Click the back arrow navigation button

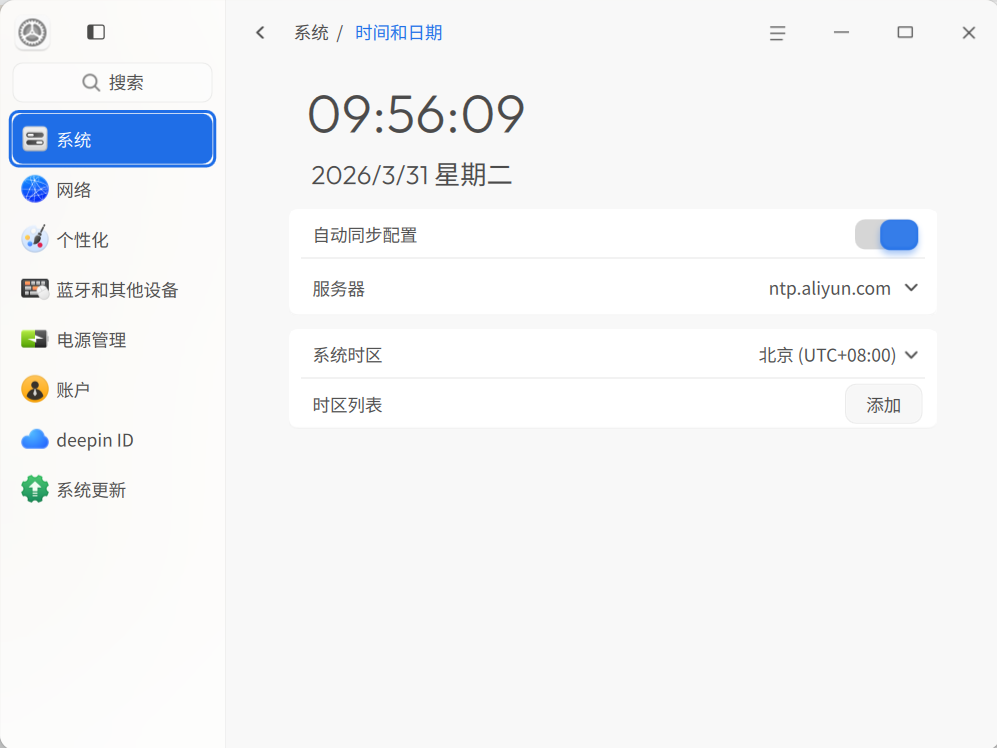coord(260,32)
